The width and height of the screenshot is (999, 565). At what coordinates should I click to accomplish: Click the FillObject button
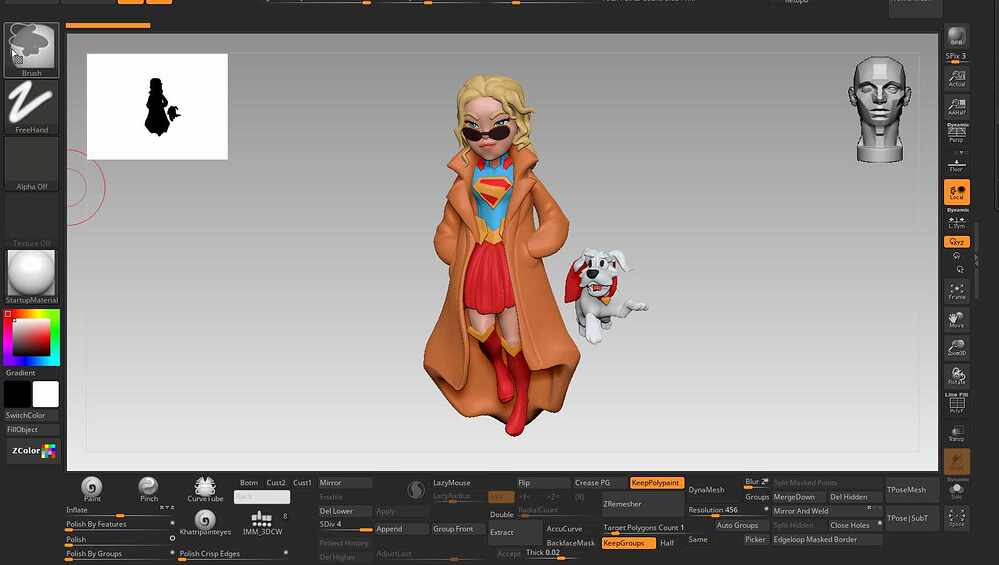pos(32,429)
